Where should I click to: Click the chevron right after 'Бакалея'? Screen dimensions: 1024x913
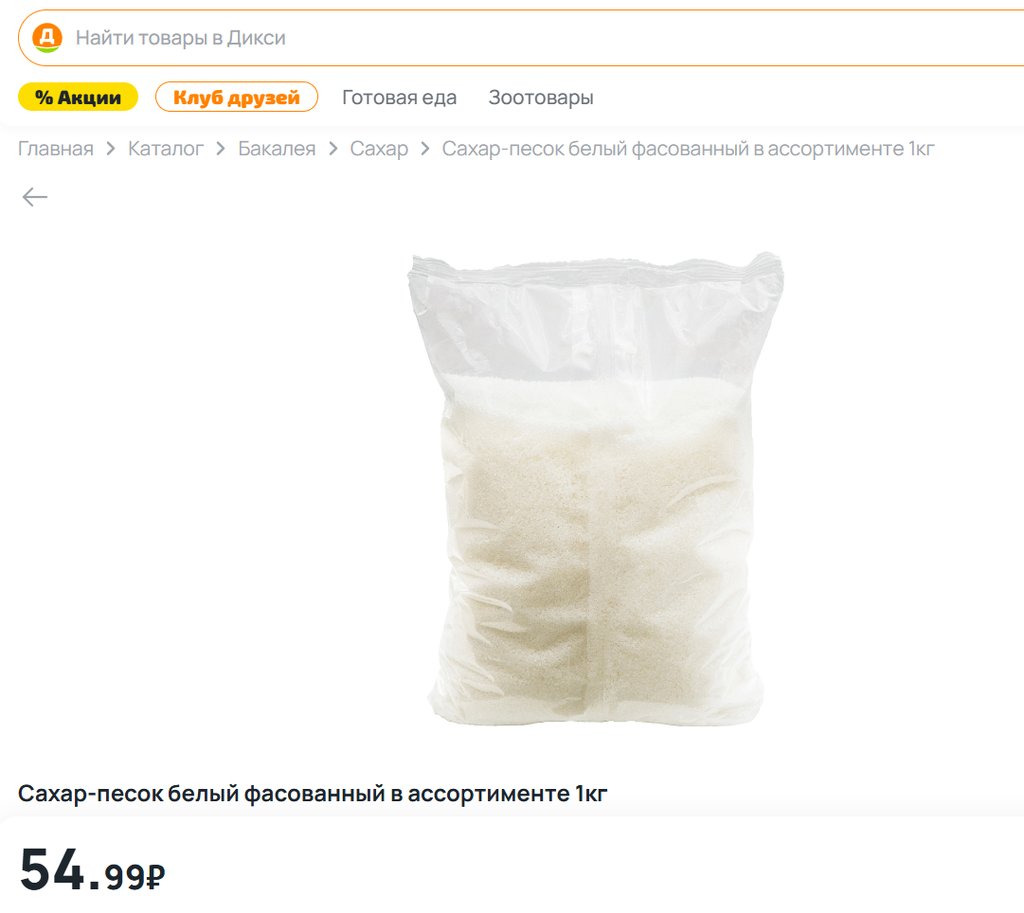333,149
